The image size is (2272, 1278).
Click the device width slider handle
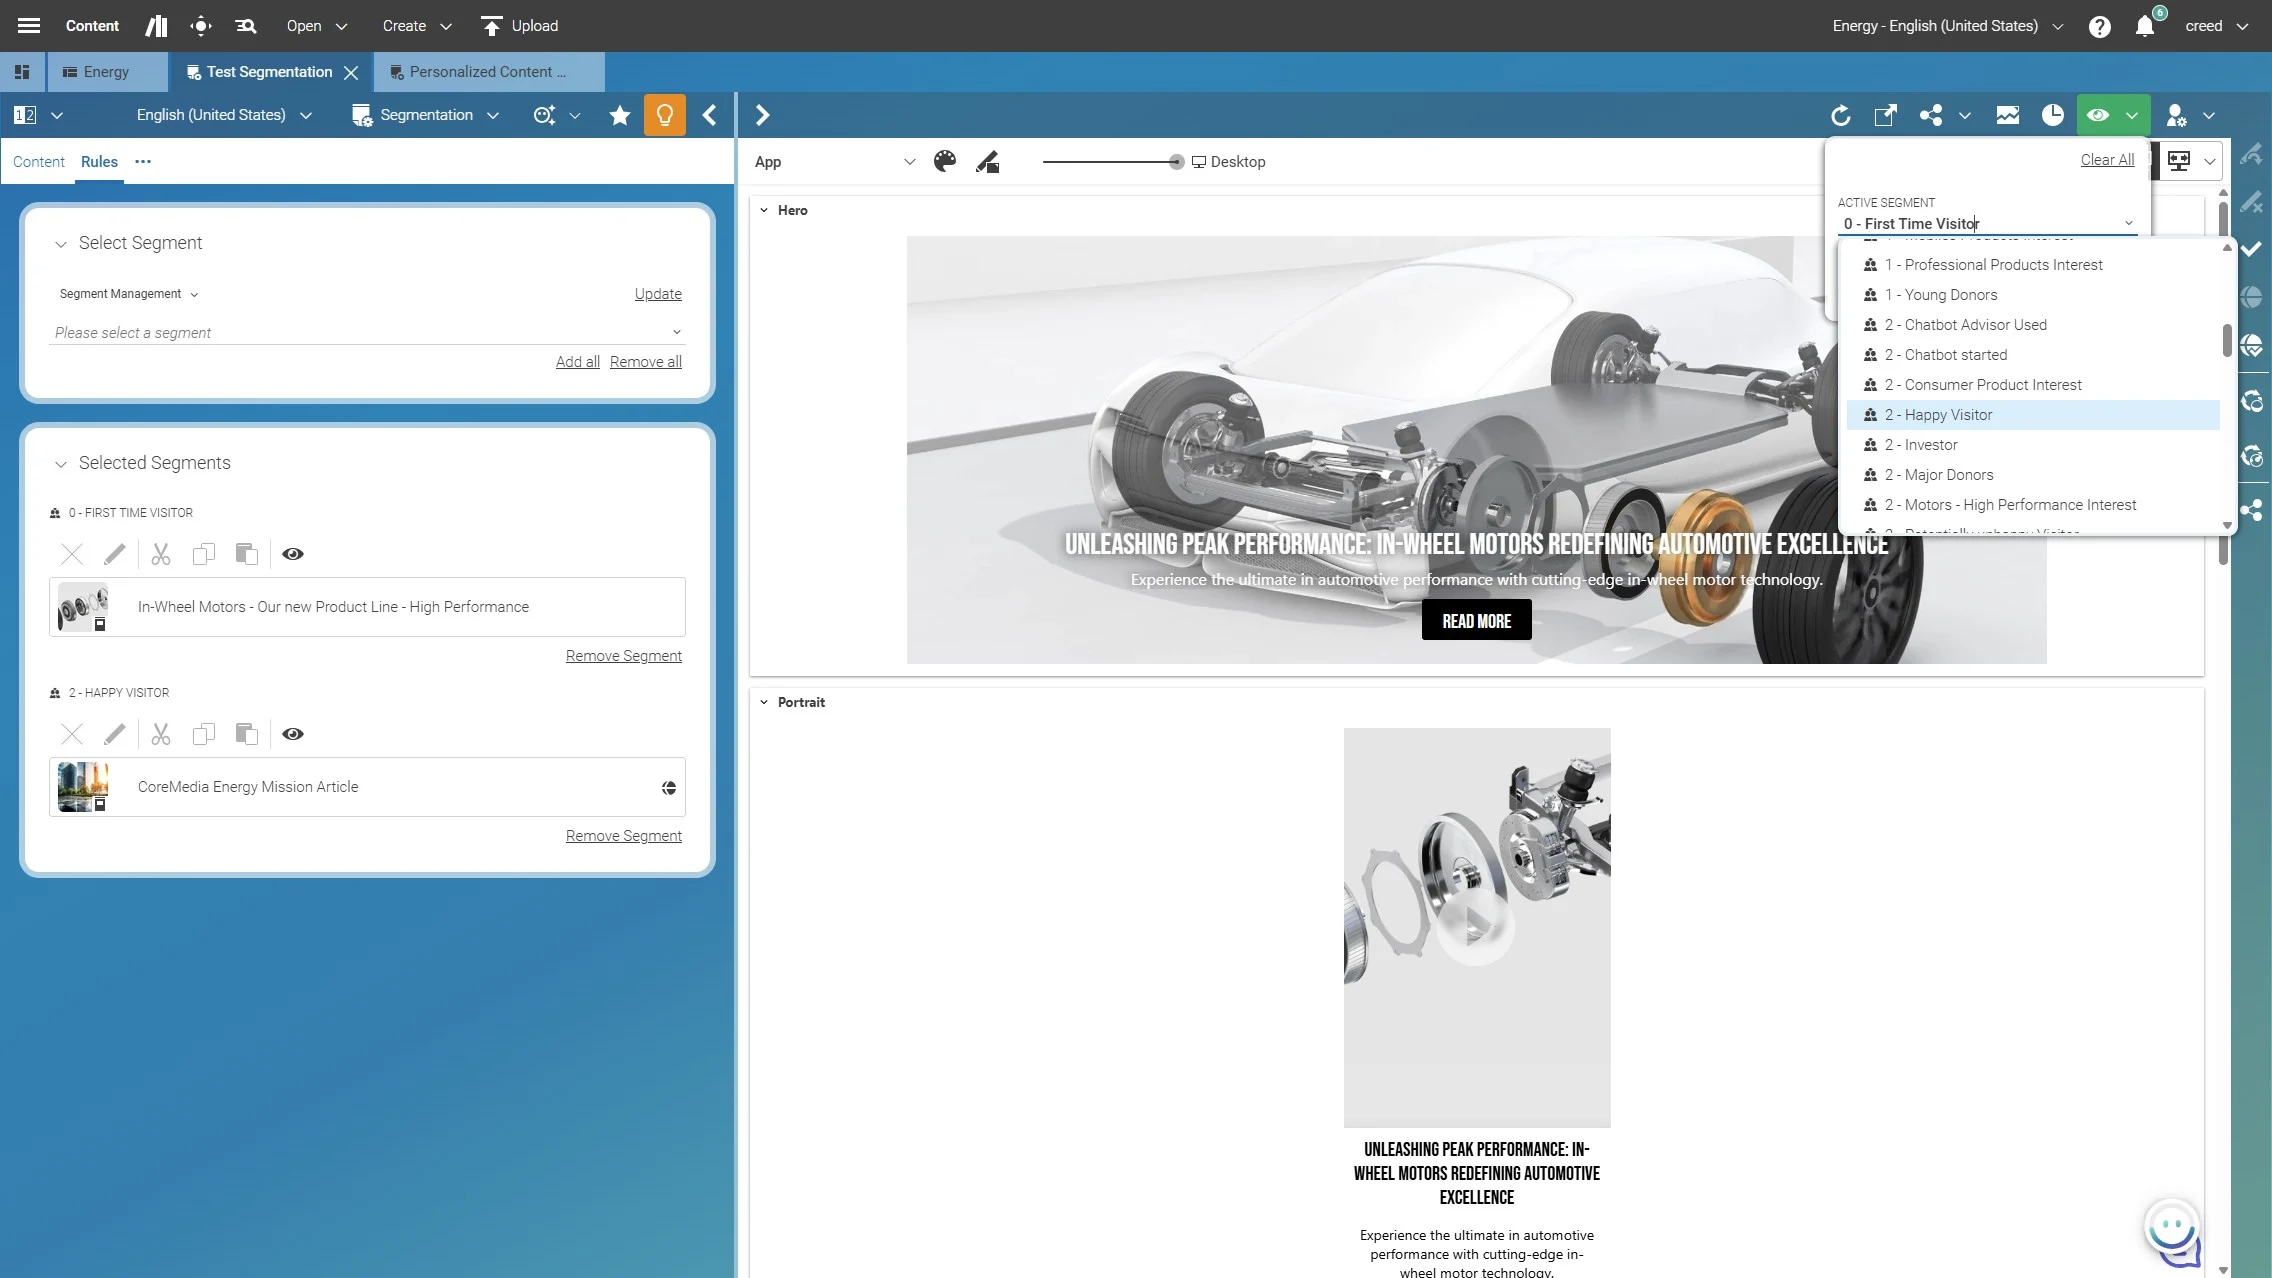(x=1176, y=162)
